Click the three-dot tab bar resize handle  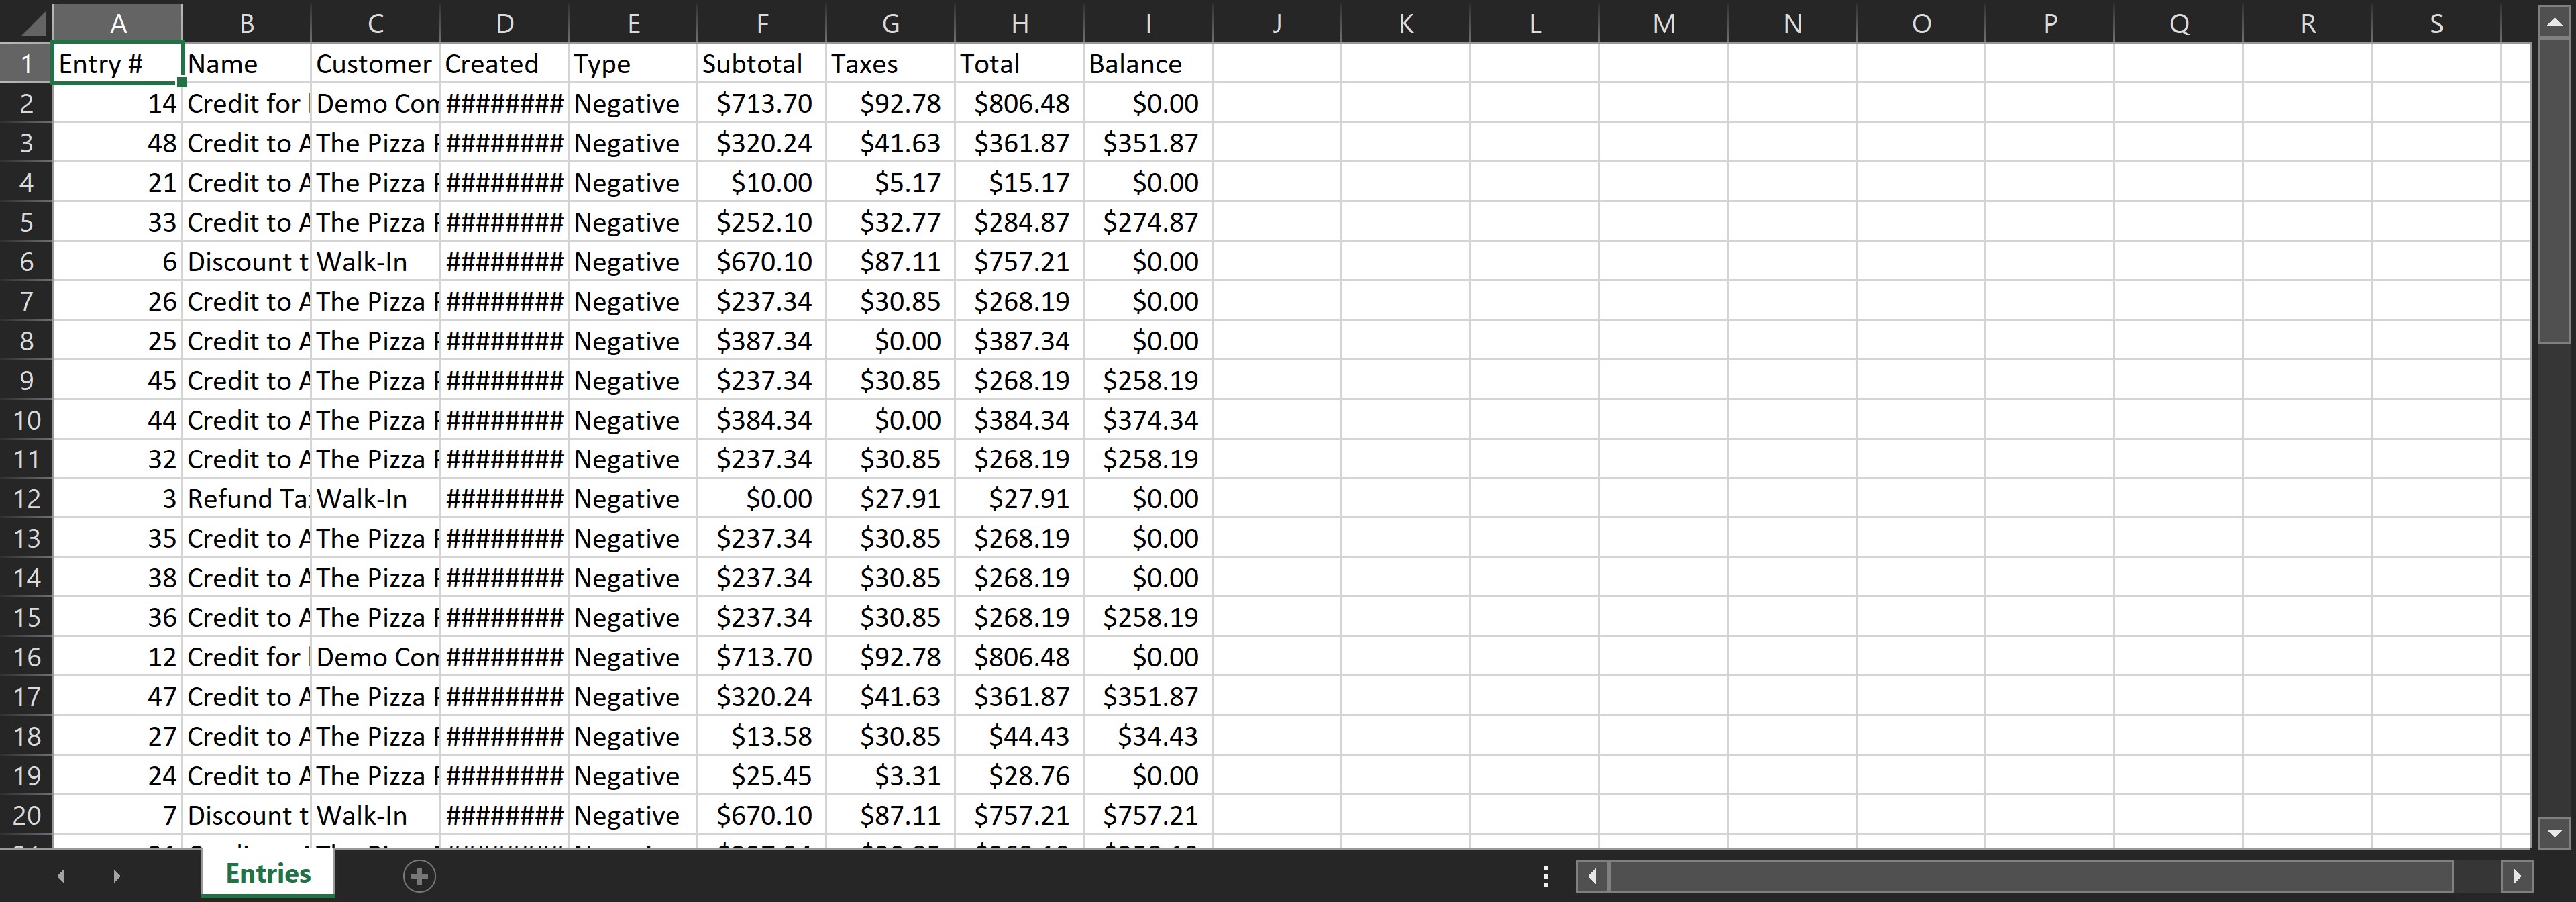pyautogui.click(x=1546, y=877)
